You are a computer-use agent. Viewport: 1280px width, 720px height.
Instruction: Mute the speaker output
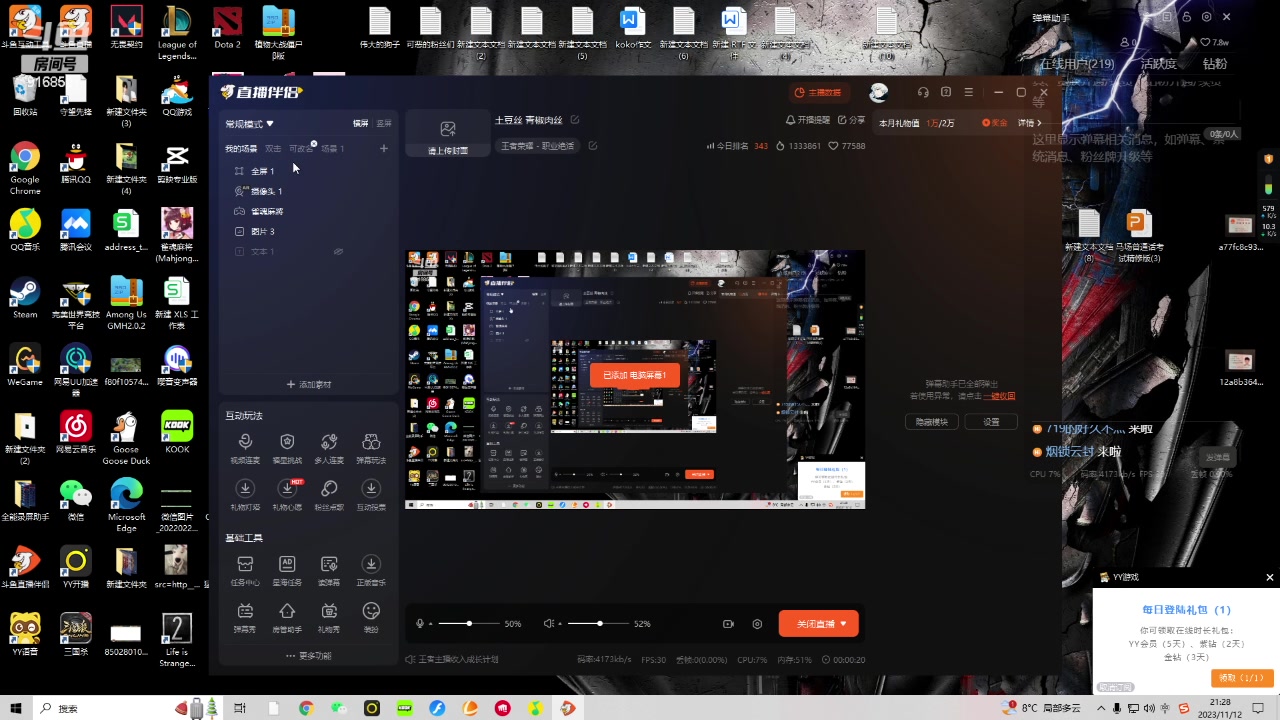coord(547,624)
